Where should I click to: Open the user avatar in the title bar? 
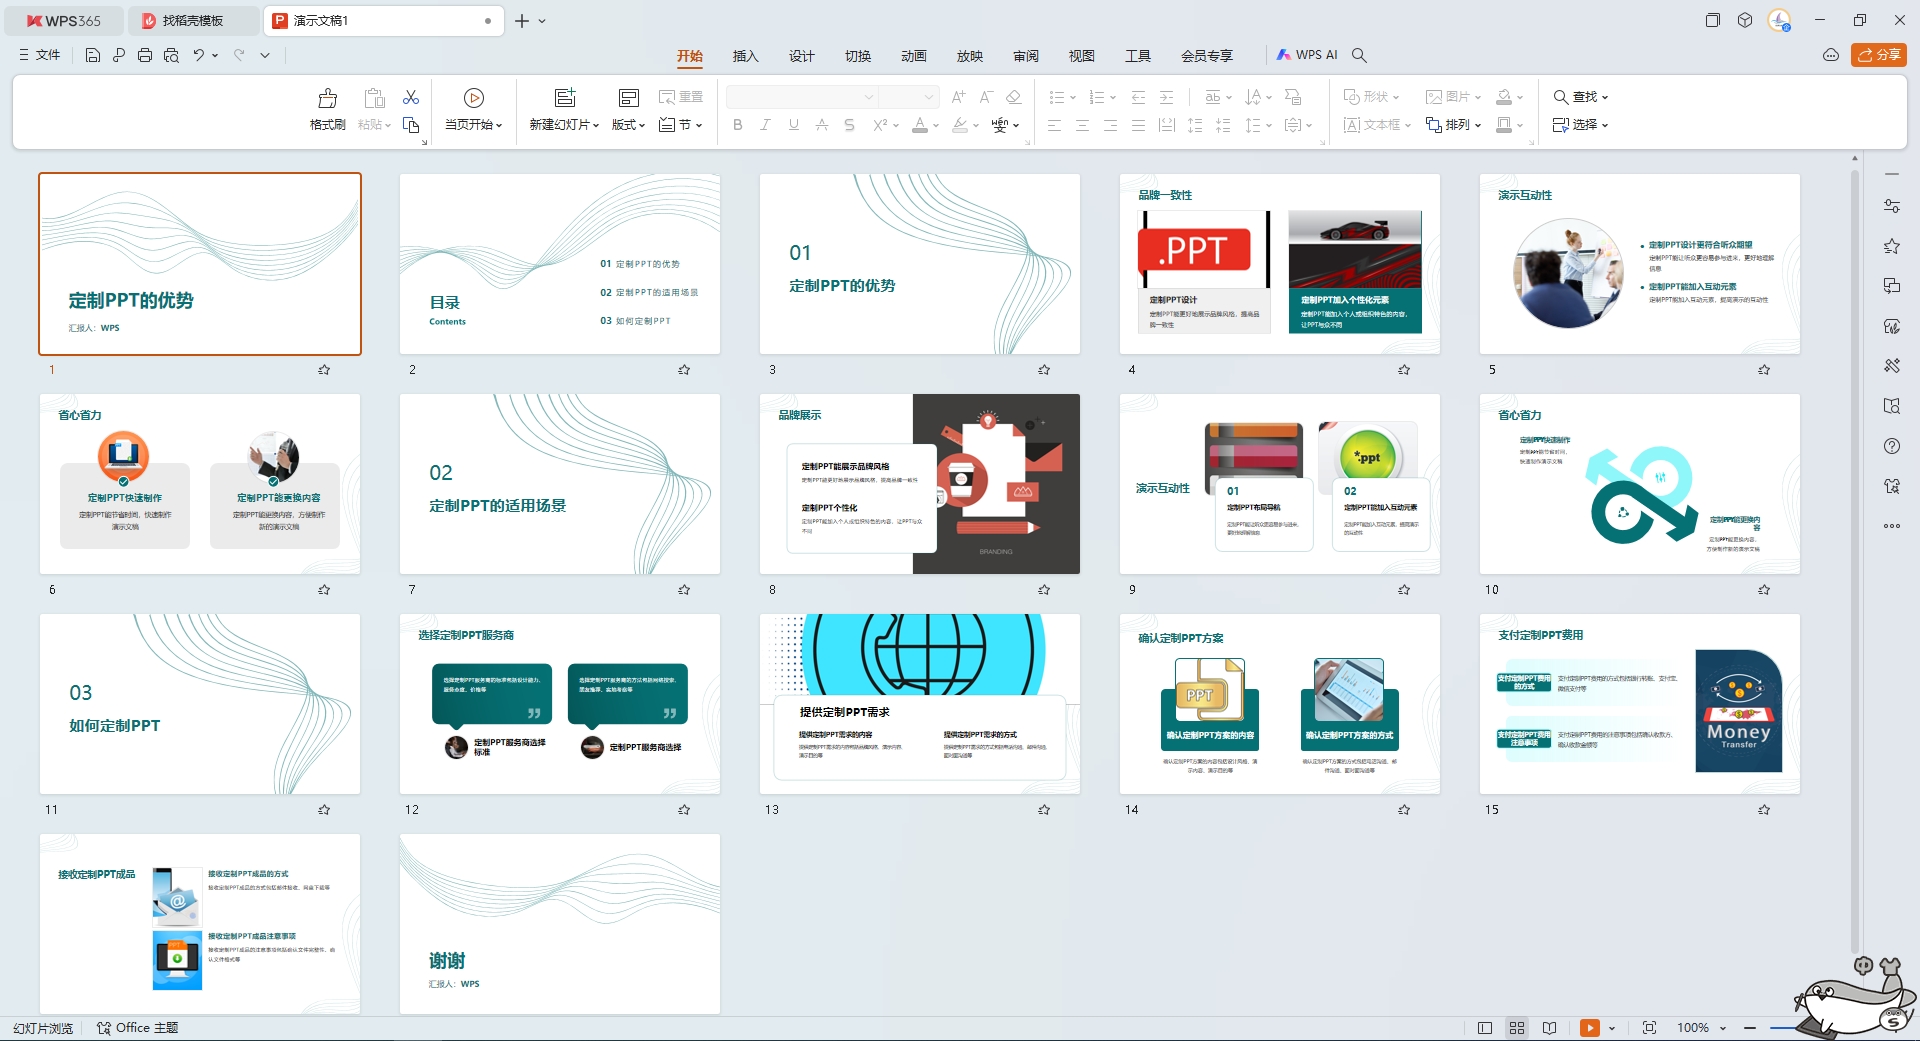[x=1779, y=20]
